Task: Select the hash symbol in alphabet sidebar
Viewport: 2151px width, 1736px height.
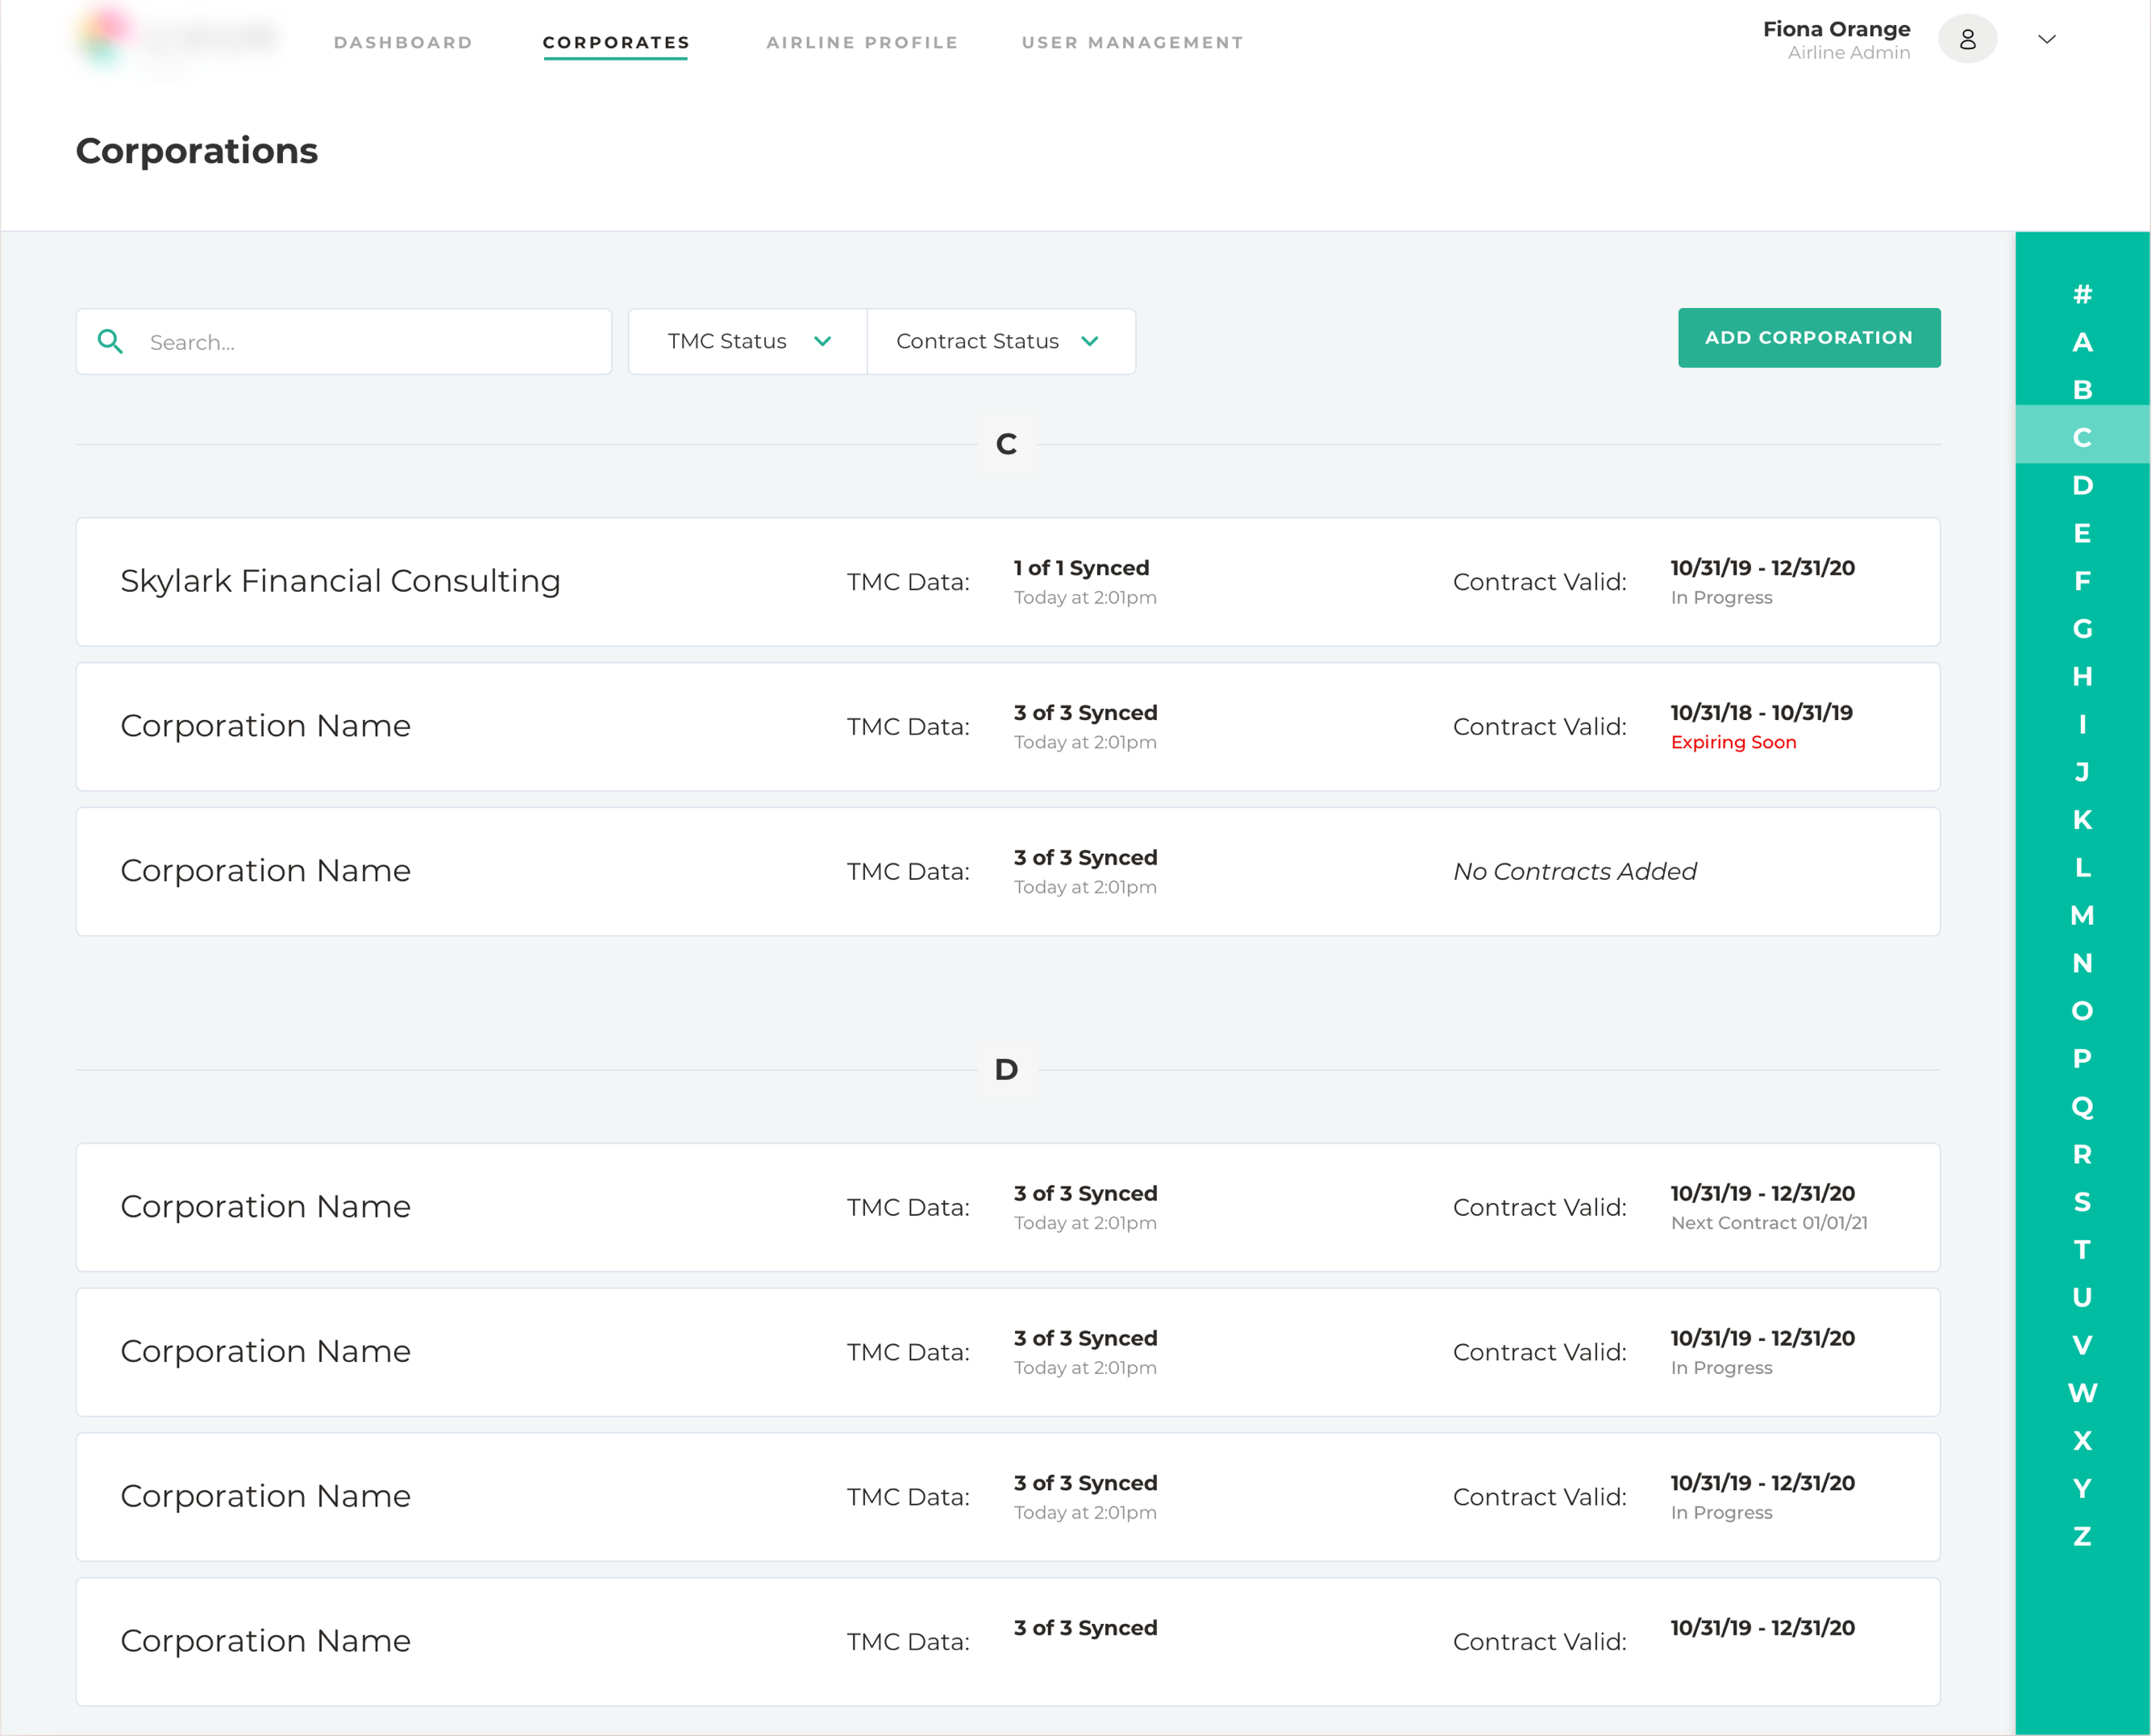Action: click(2082, 293)
